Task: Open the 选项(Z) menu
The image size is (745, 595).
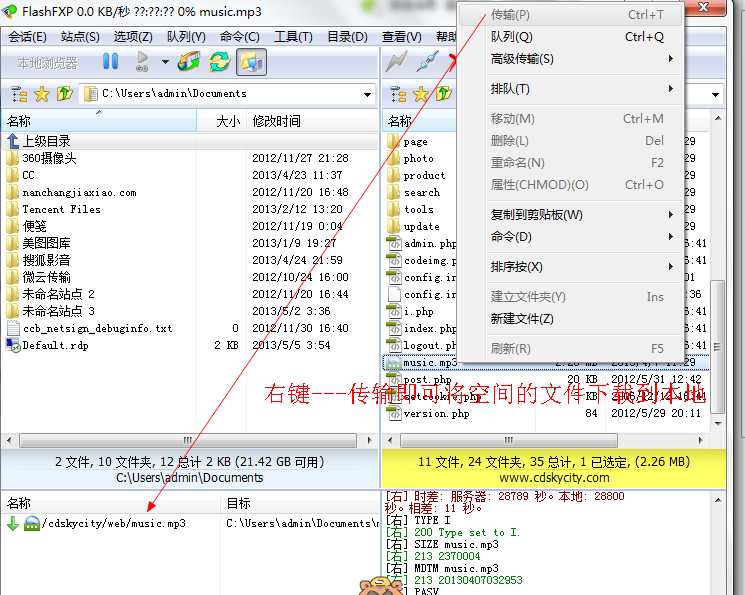Action: point(133,37)
